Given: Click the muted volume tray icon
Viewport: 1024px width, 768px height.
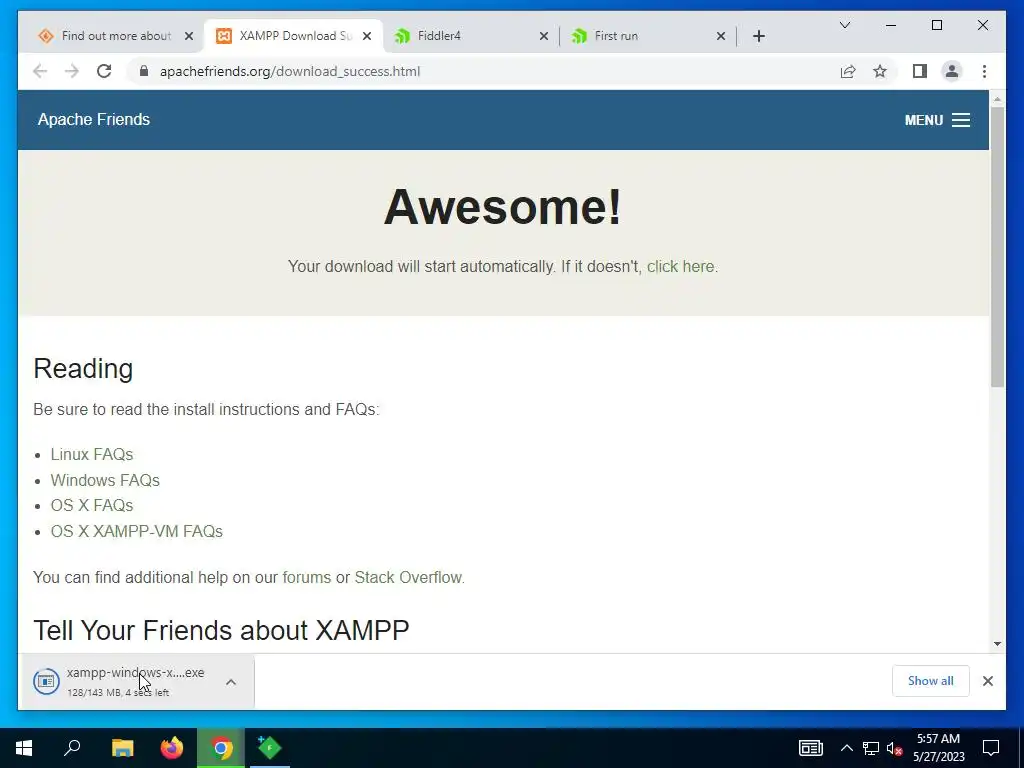Looking at the screenshot, I should tap(894, 748).
